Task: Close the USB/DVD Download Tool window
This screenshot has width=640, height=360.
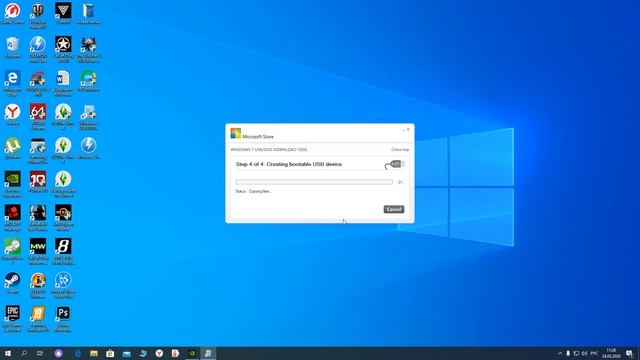Action: pos(408,130)
